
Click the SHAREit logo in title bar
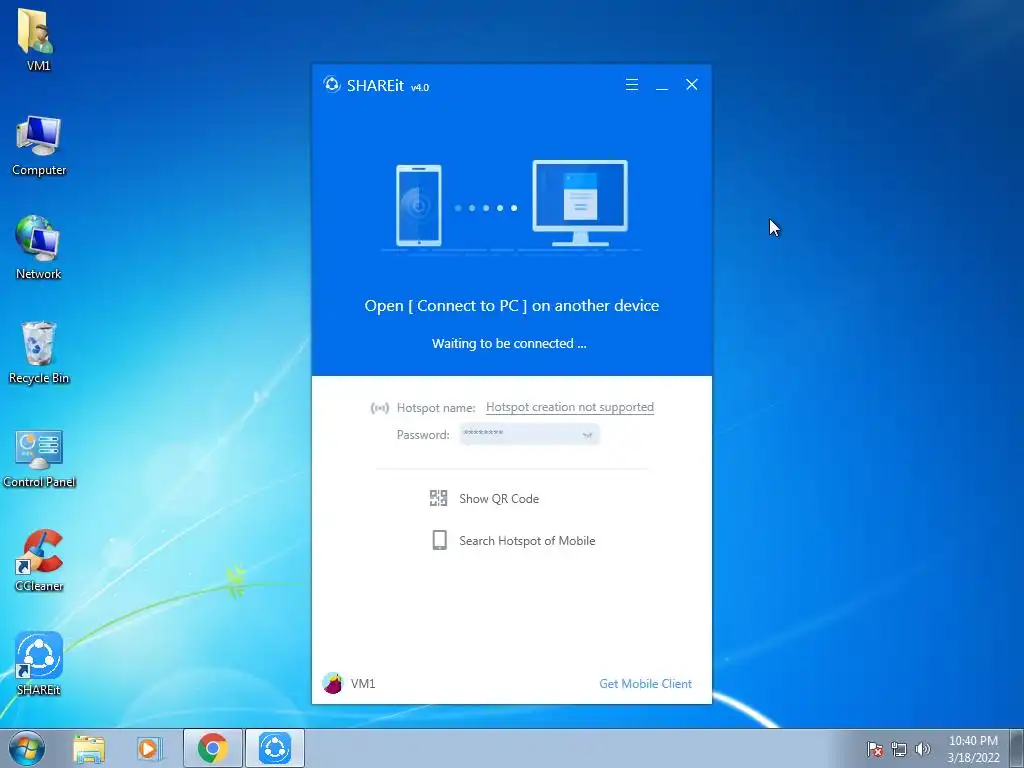coord(332,85)
